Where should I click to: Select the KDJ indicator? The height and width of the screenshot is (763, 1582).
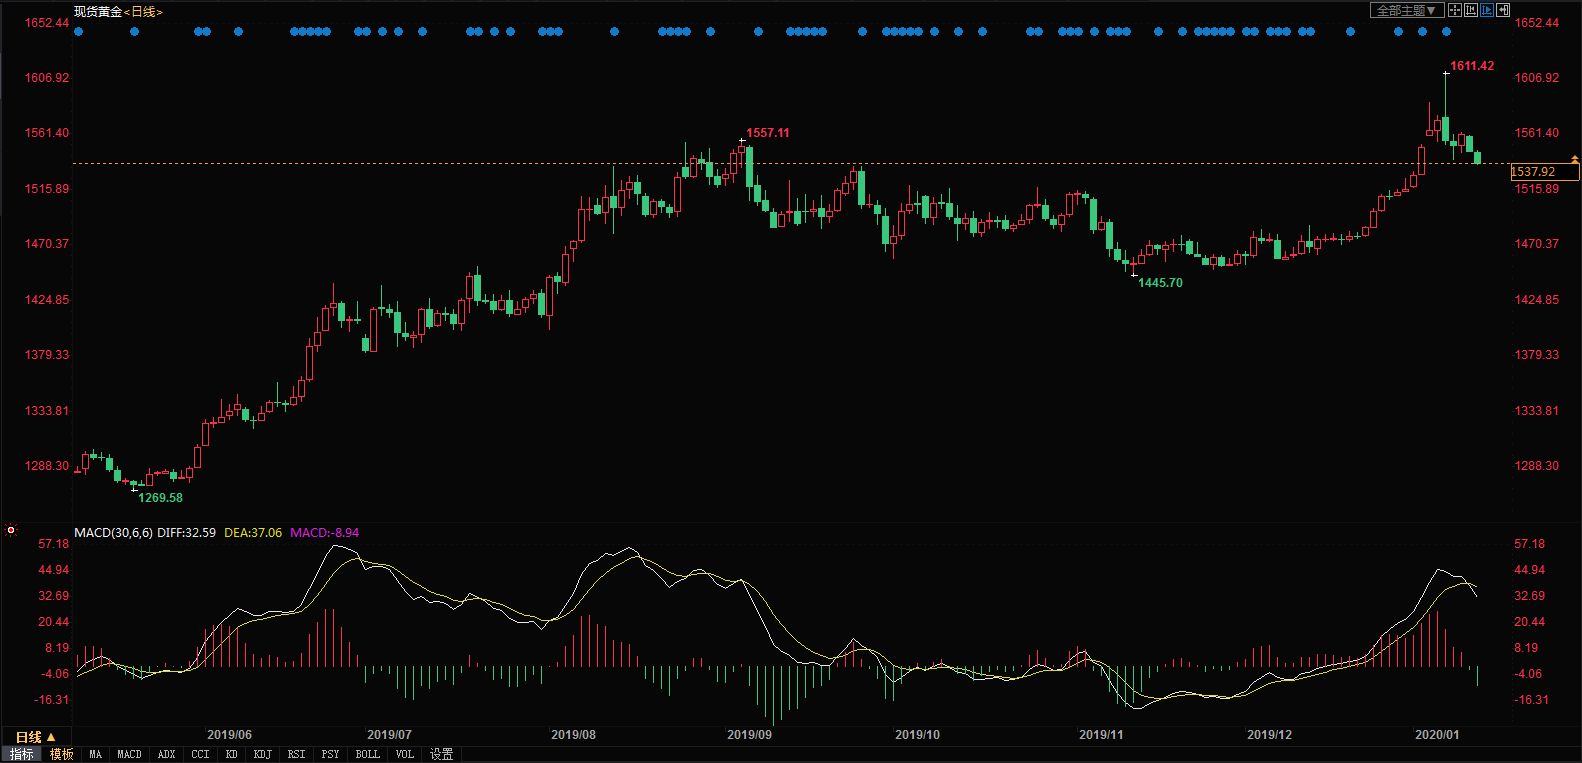262,754
